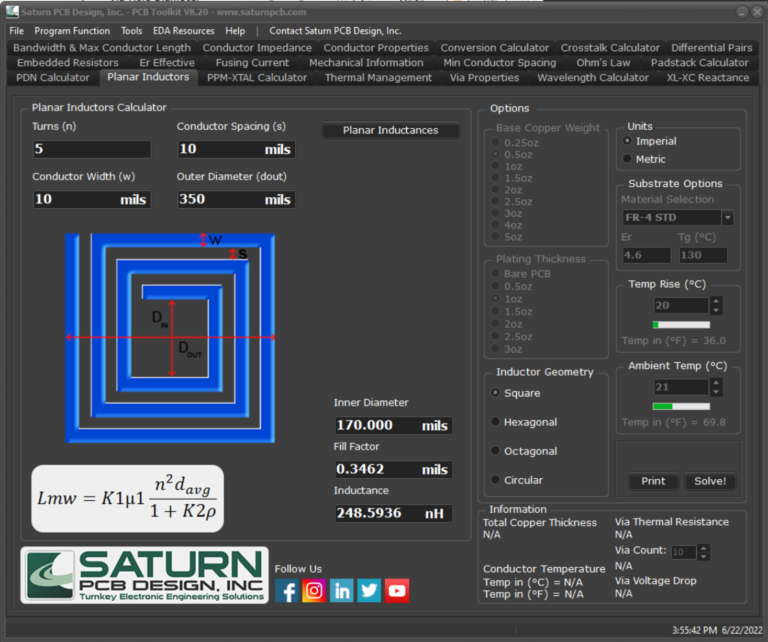768x642 pixels.
Task: Adjust the Temp Rise slider
Action: [x=681, y=325]
